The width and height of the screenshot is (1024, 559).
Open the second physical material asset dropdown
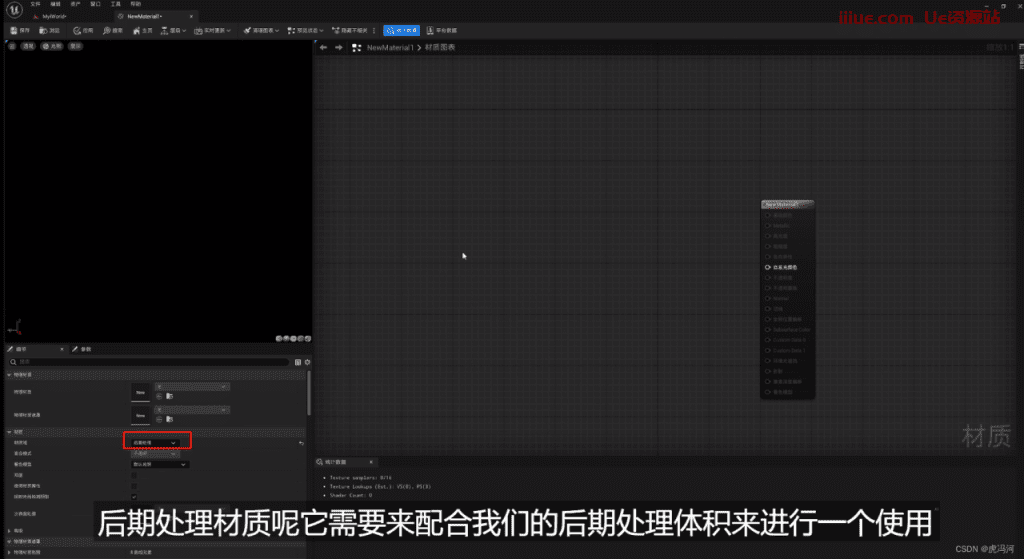(192, 410)
